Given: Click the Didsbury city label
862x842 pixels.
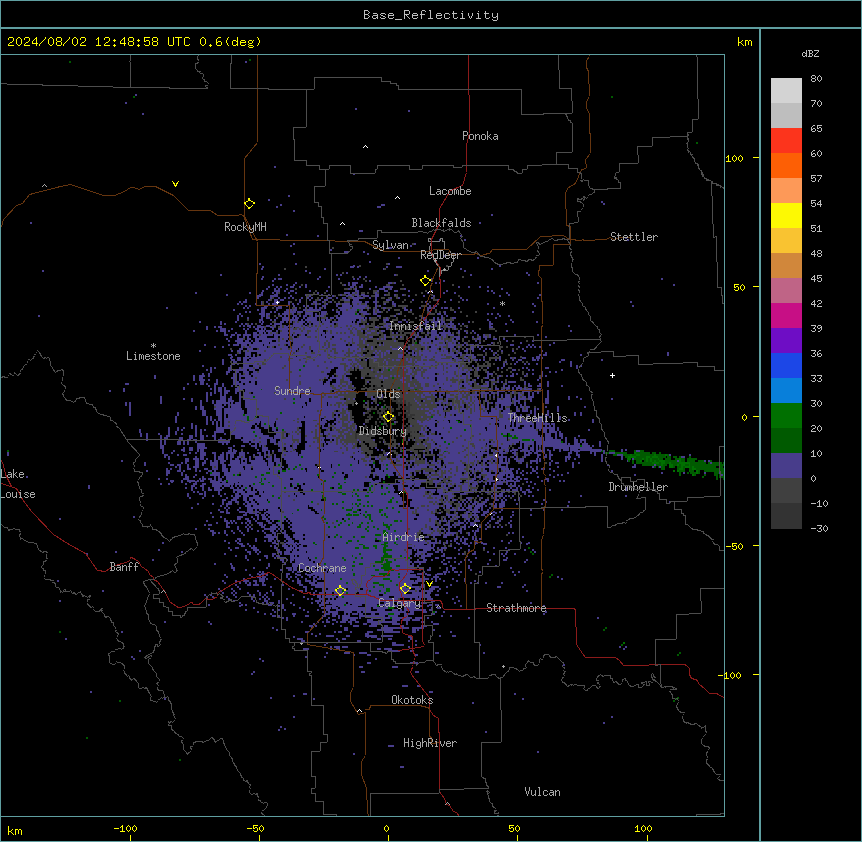Looking at the screenshot, I should [x=383, y=431].
